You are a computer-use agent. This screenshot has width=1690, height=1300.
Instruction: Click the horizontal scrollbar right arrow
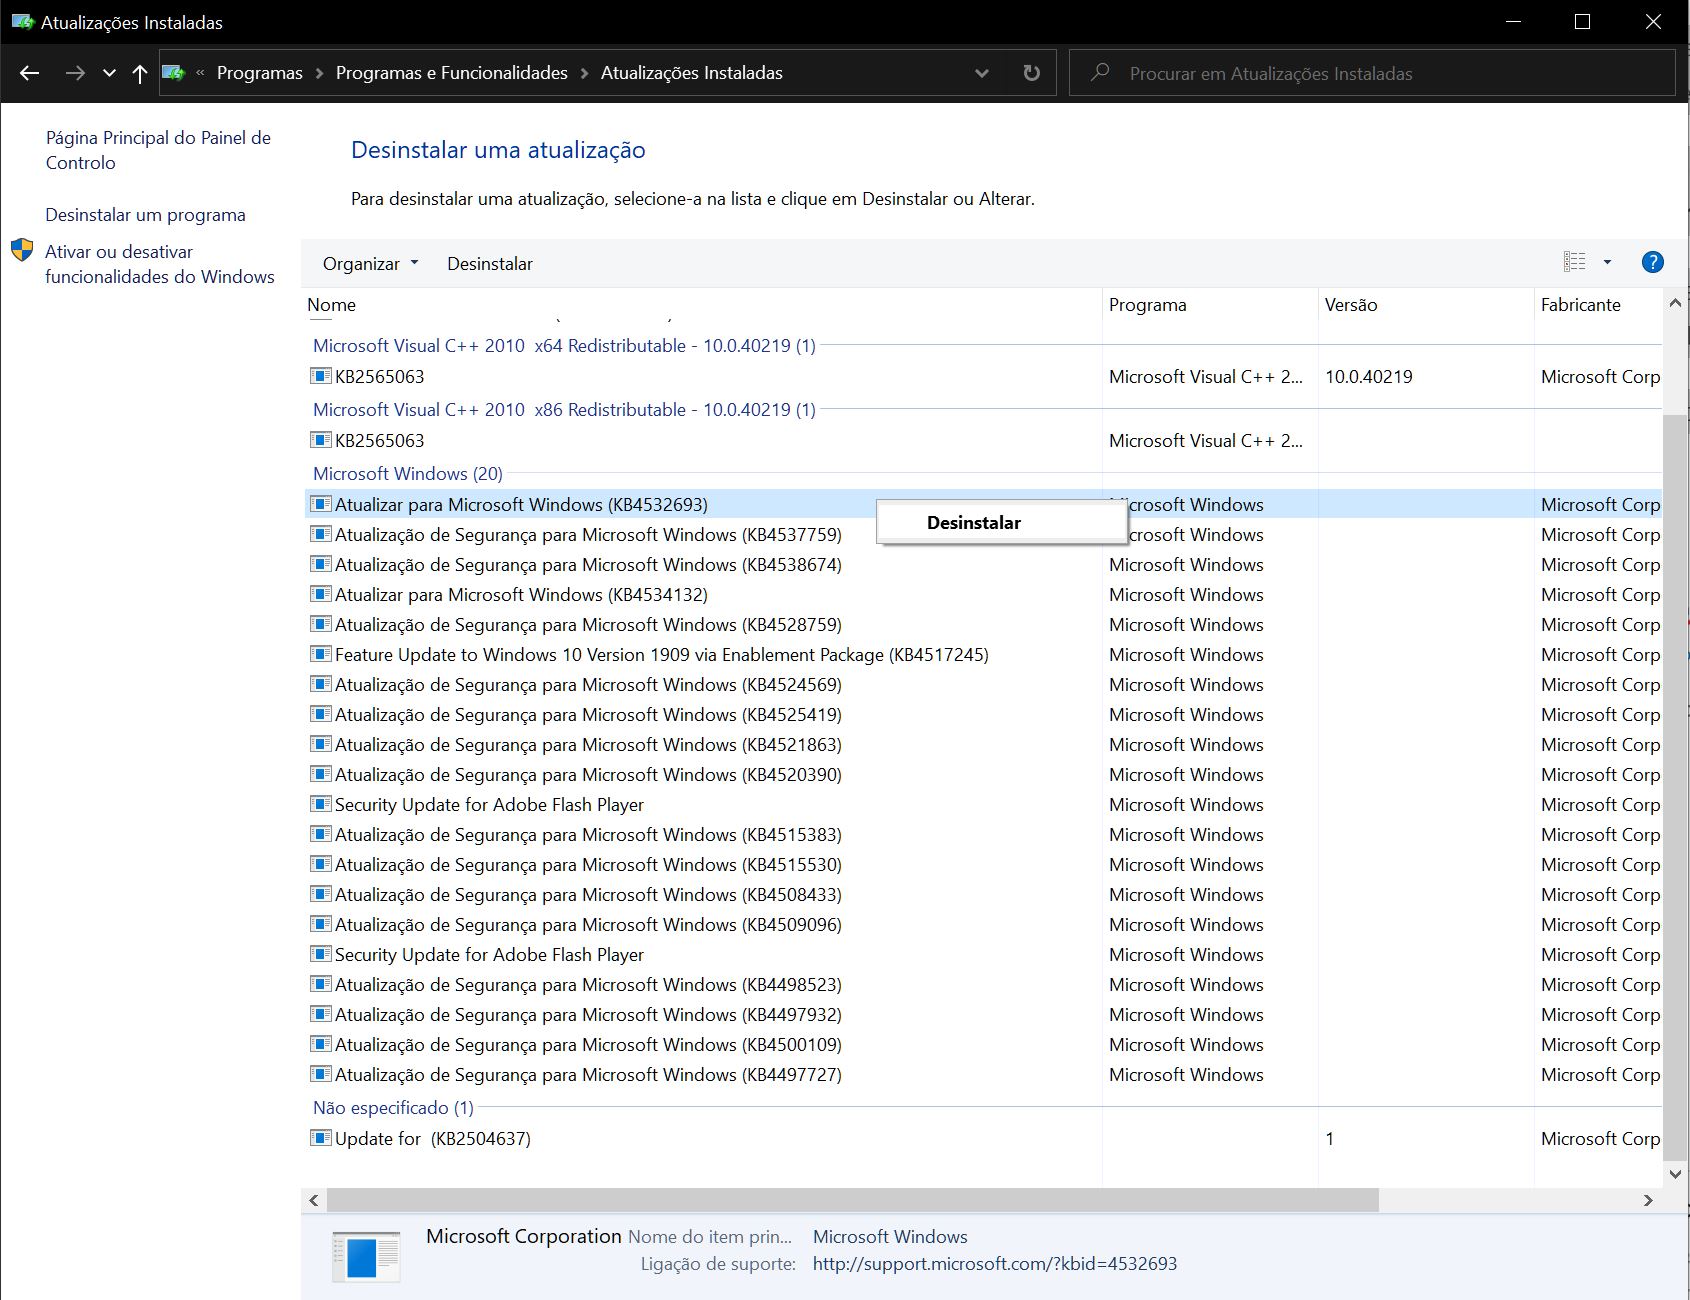(x=1648, y=1200)
